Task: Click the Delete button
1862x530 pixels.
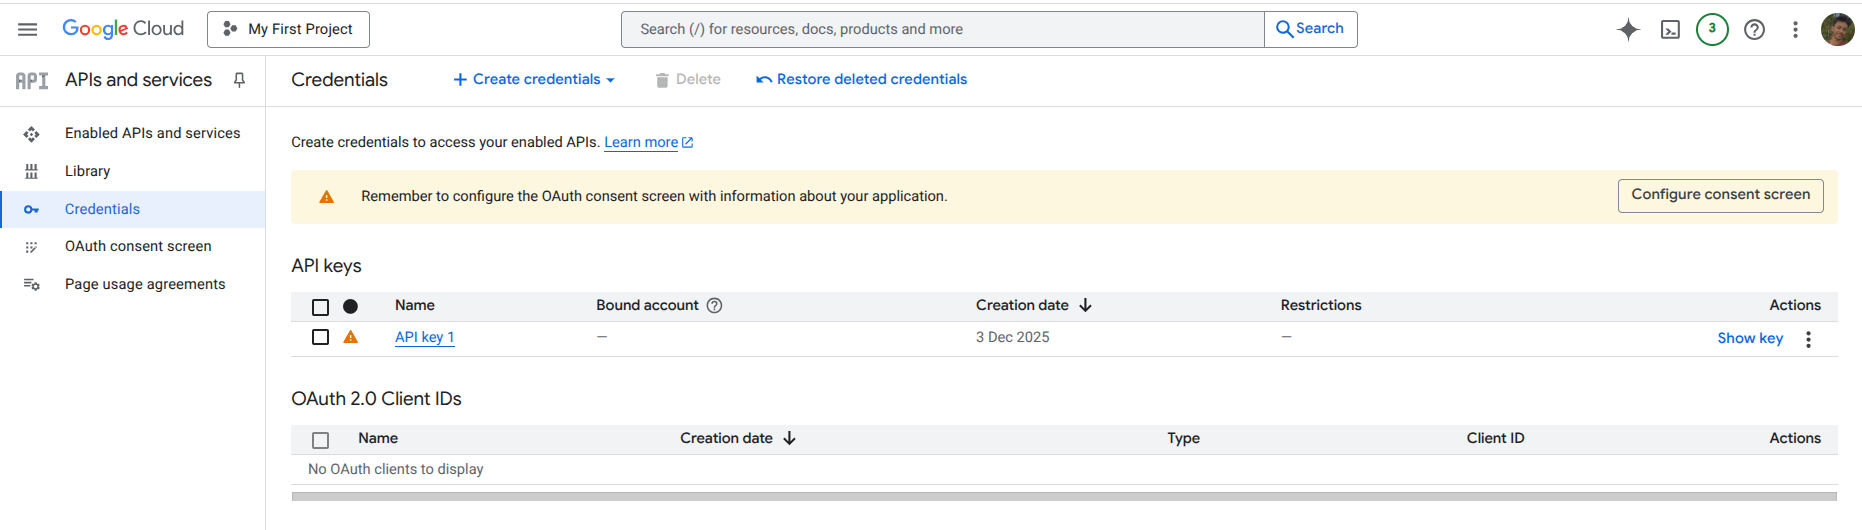Action: [x=688, y=79]
